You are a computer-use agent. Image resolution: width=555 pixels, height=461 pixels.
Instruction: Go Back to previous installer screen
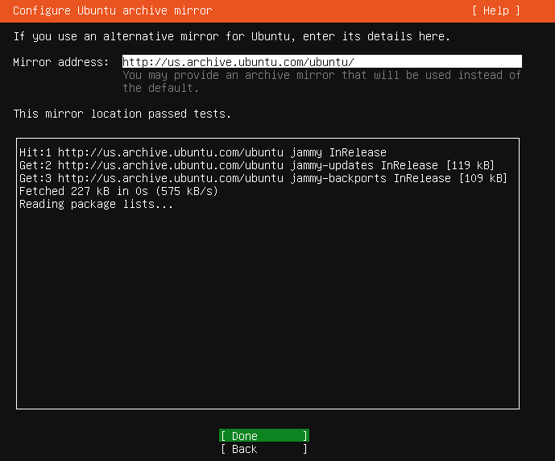pyautogui.click(x=264, y=449)
